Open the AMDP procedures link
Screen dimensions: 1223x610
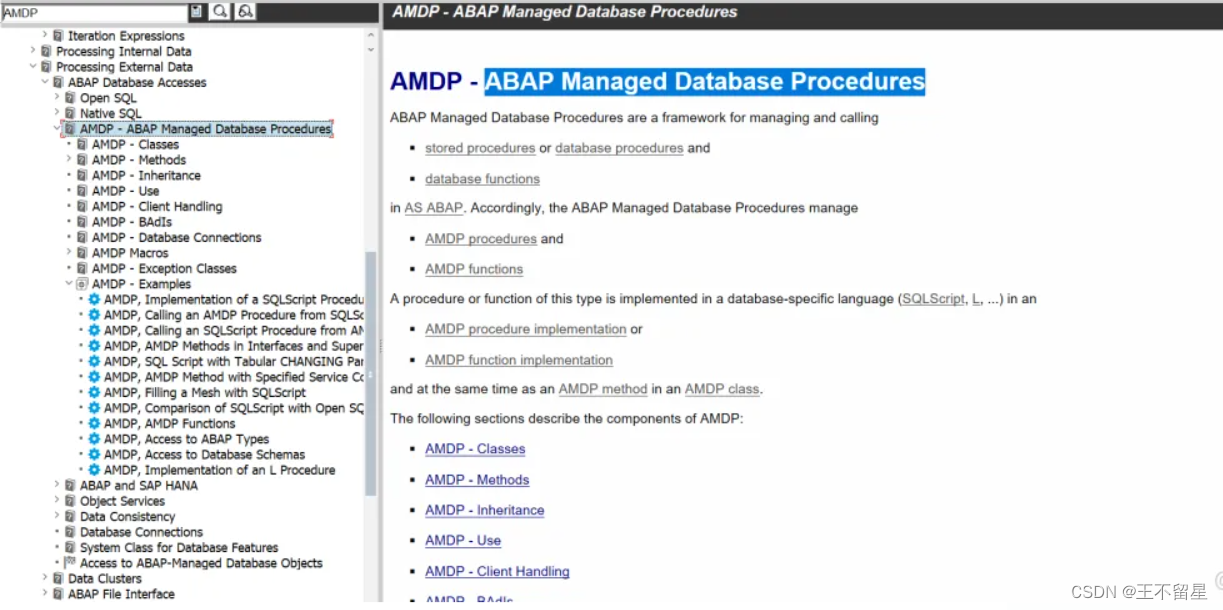pyautogui.click(x=481, y=239)
